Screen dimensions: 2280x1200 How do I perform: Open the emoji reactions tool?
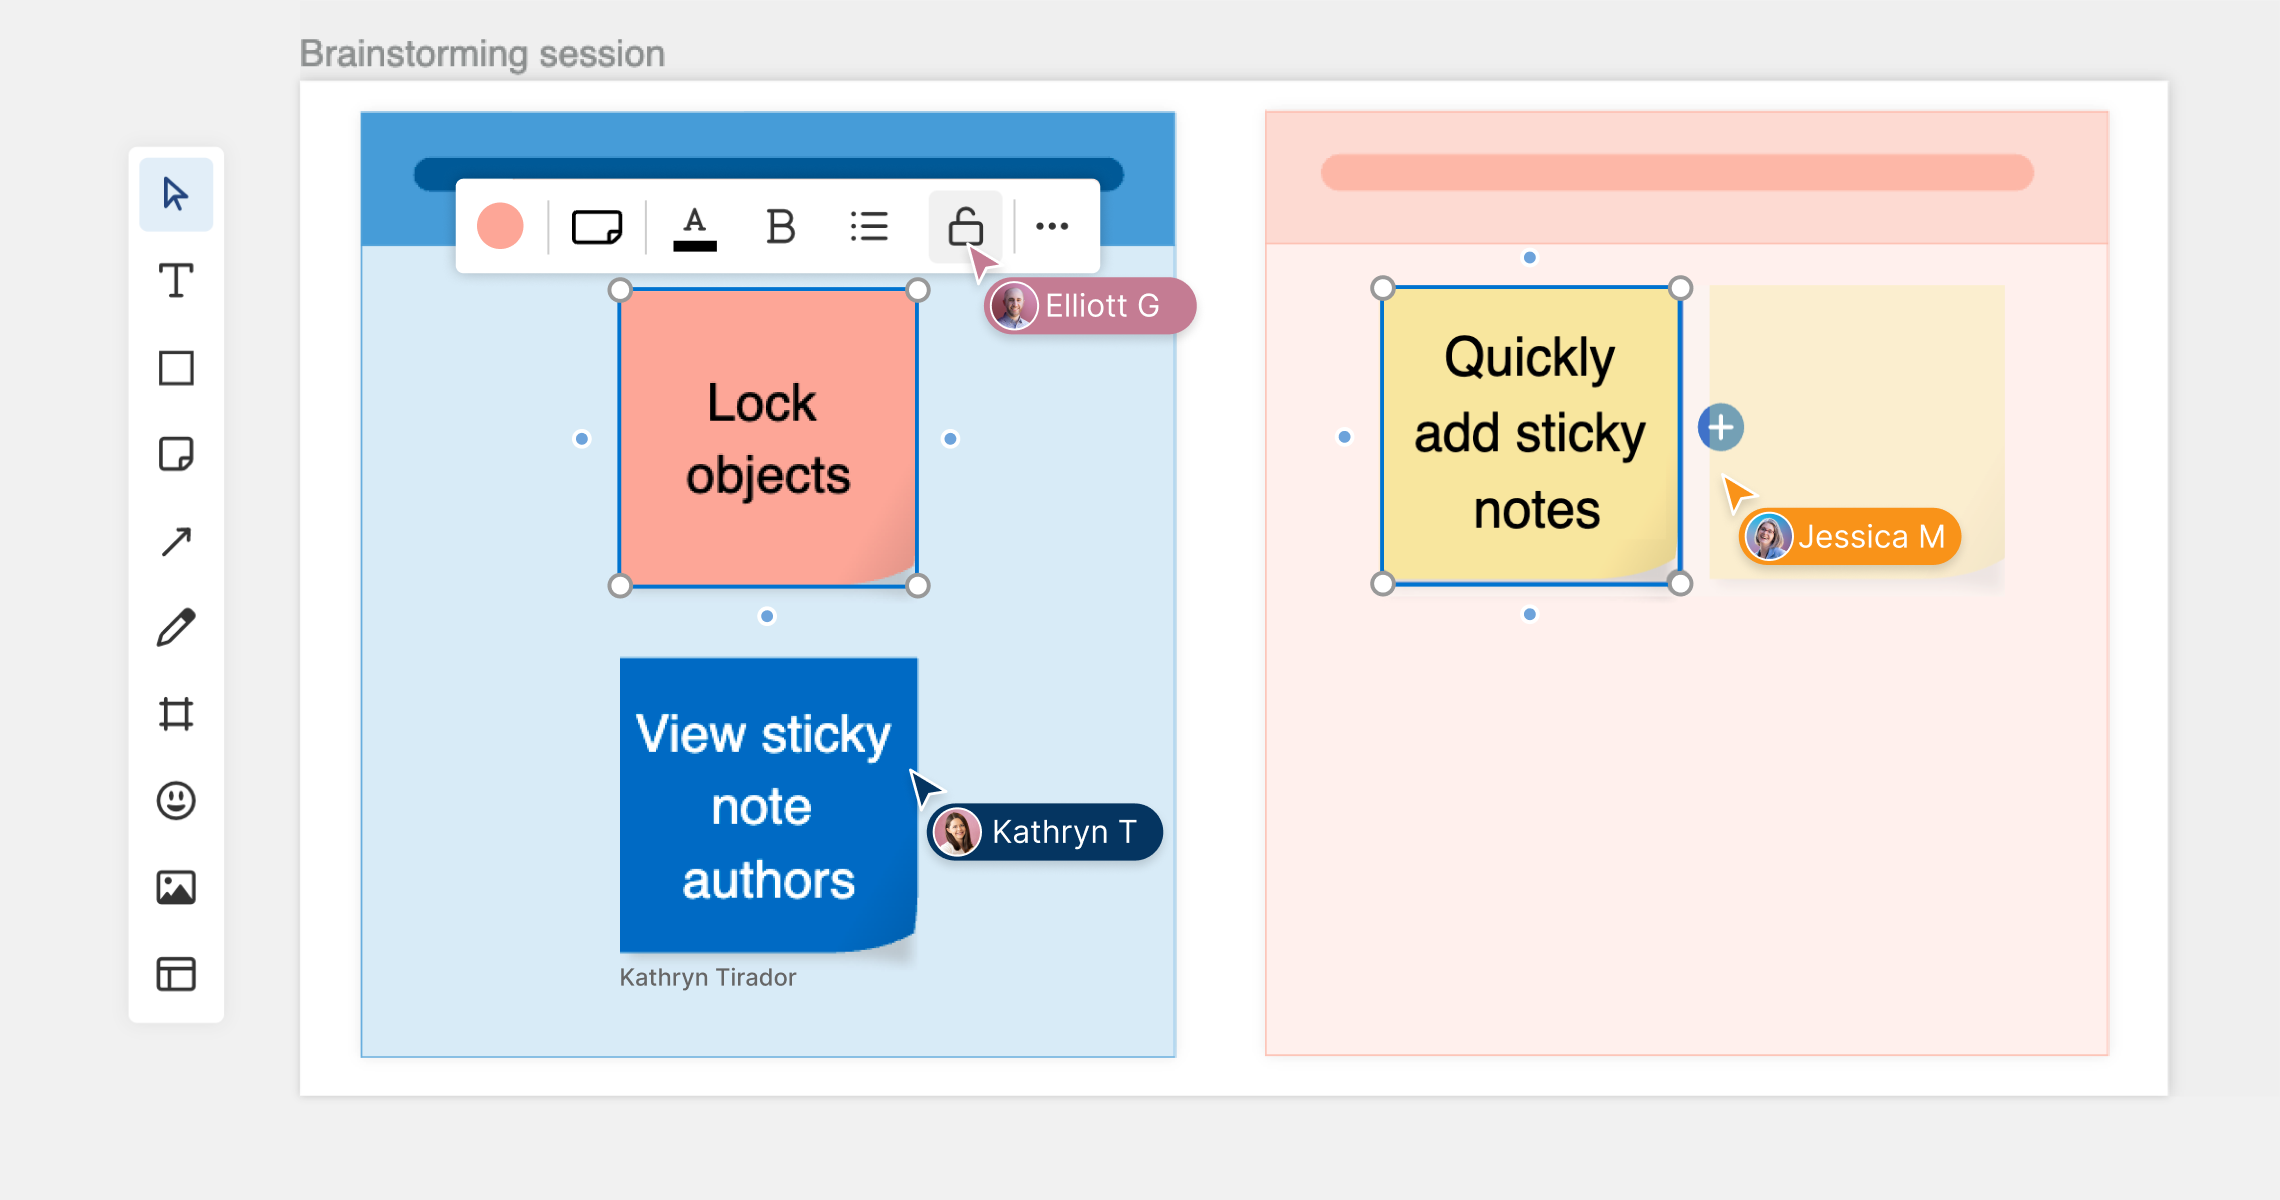point(176,800)
